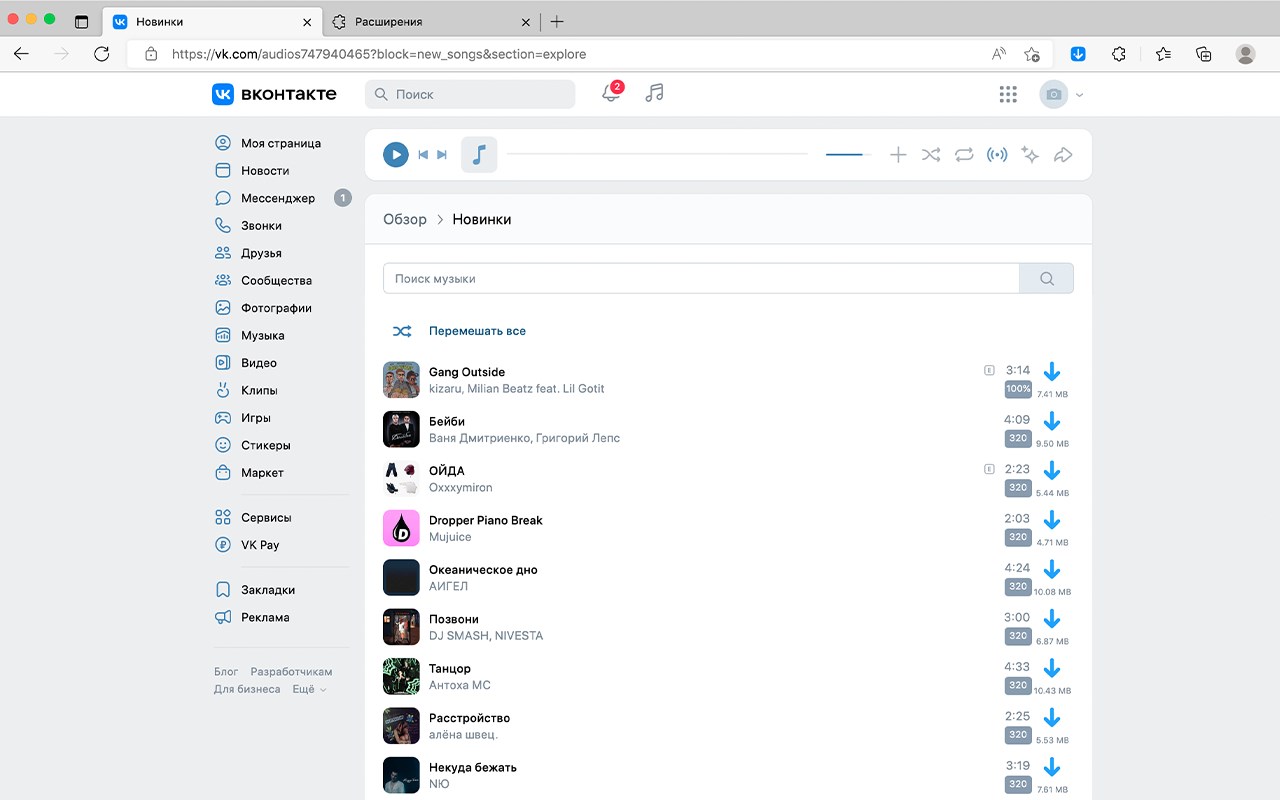
Task: Toggle shuffle in the player bar
Action: [931, 155]
